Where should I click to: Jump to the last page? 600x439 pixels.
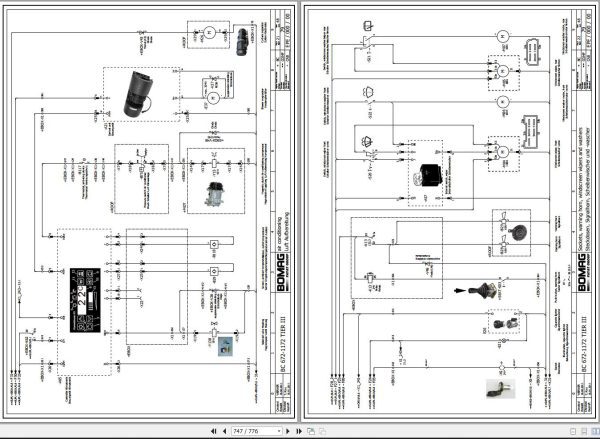[299, 431]
